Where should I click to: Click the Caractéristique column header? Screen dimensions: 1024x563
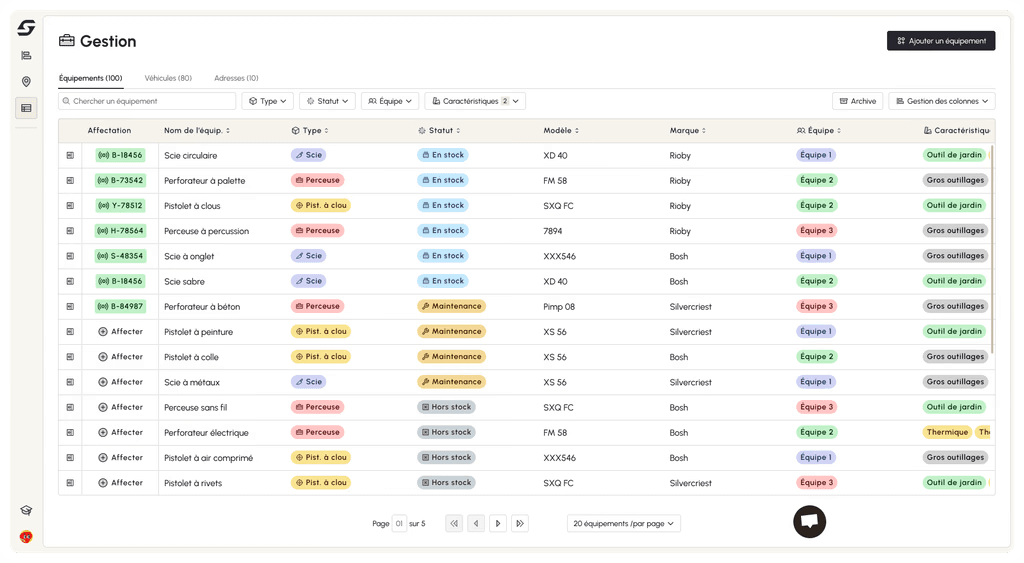(x=957, y=131)
